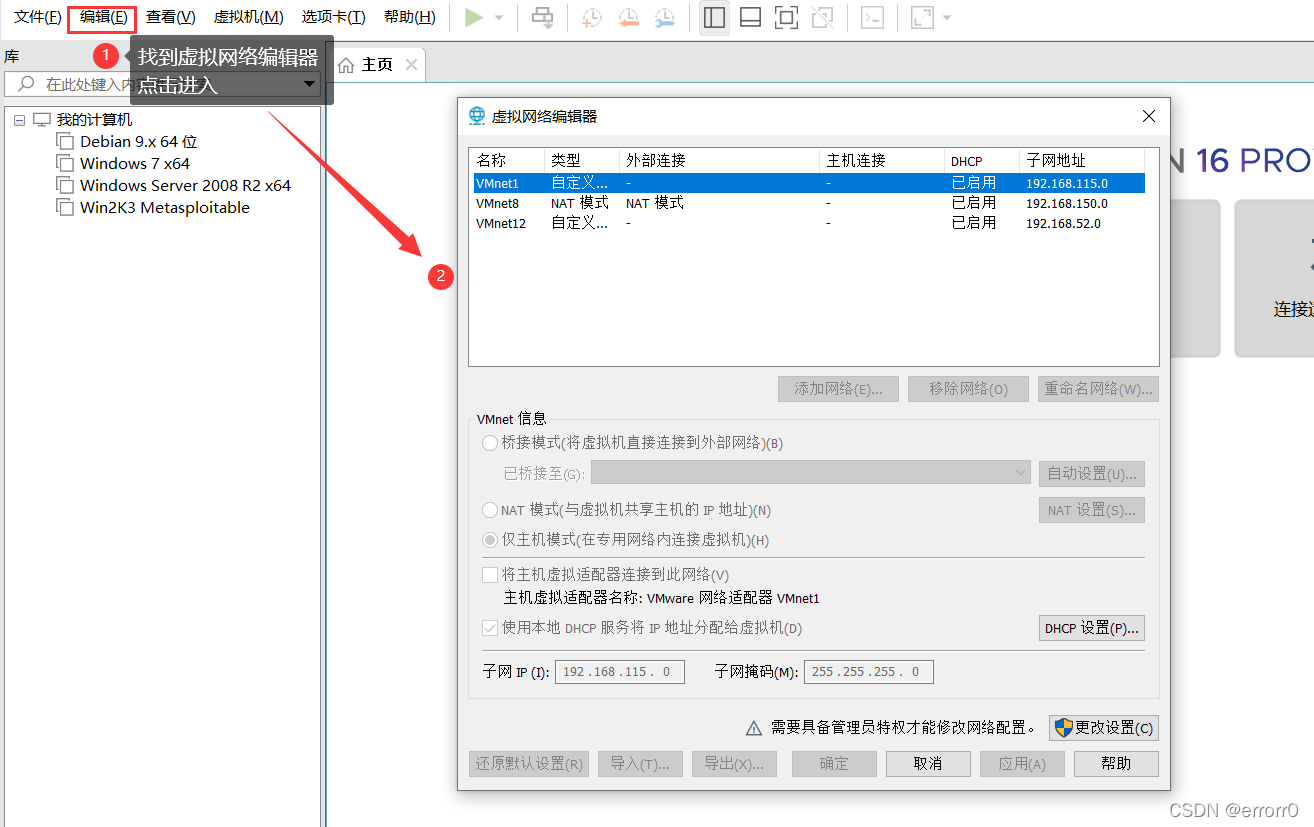
Task: Click the Revert to Snapshot icon
Action: point(628,17)
